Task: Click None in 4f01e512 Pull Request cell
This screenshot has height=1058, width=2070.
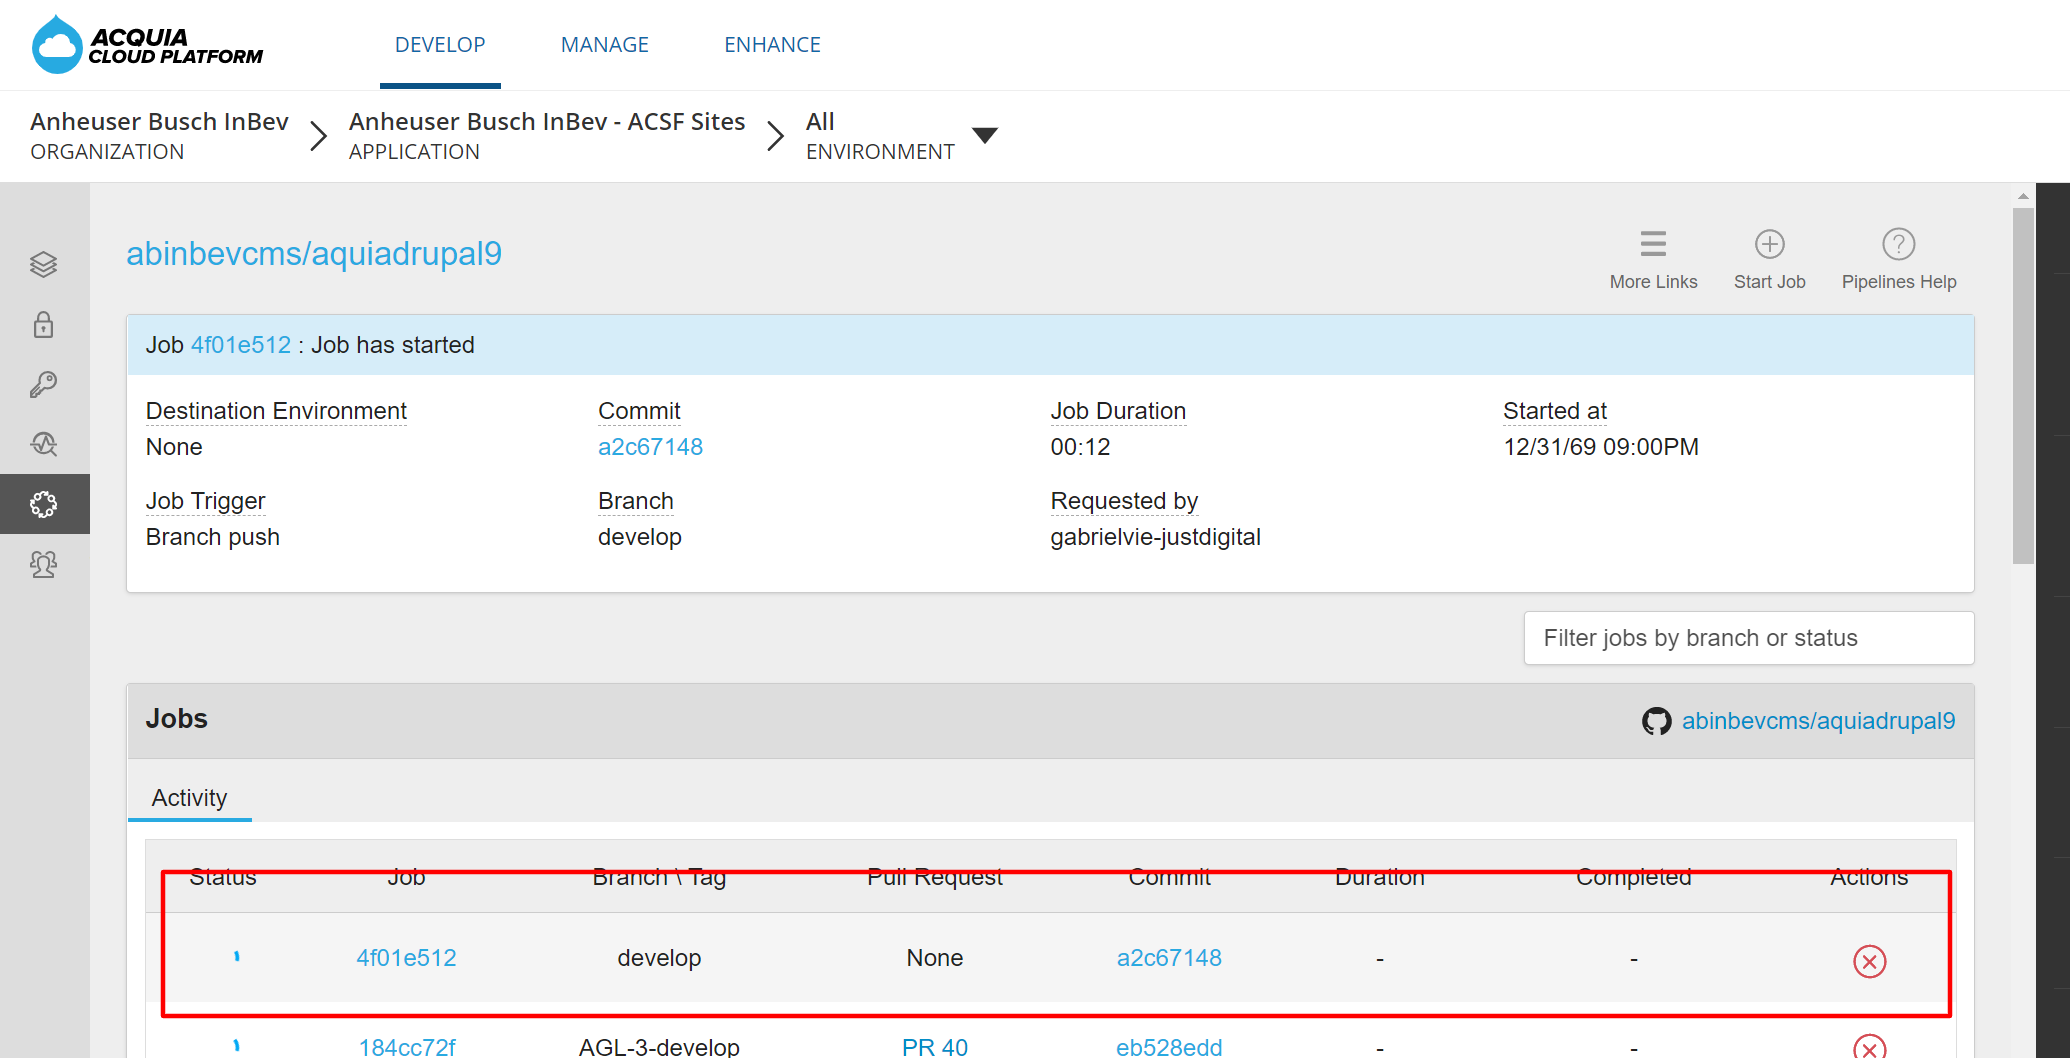Action: 935,958
